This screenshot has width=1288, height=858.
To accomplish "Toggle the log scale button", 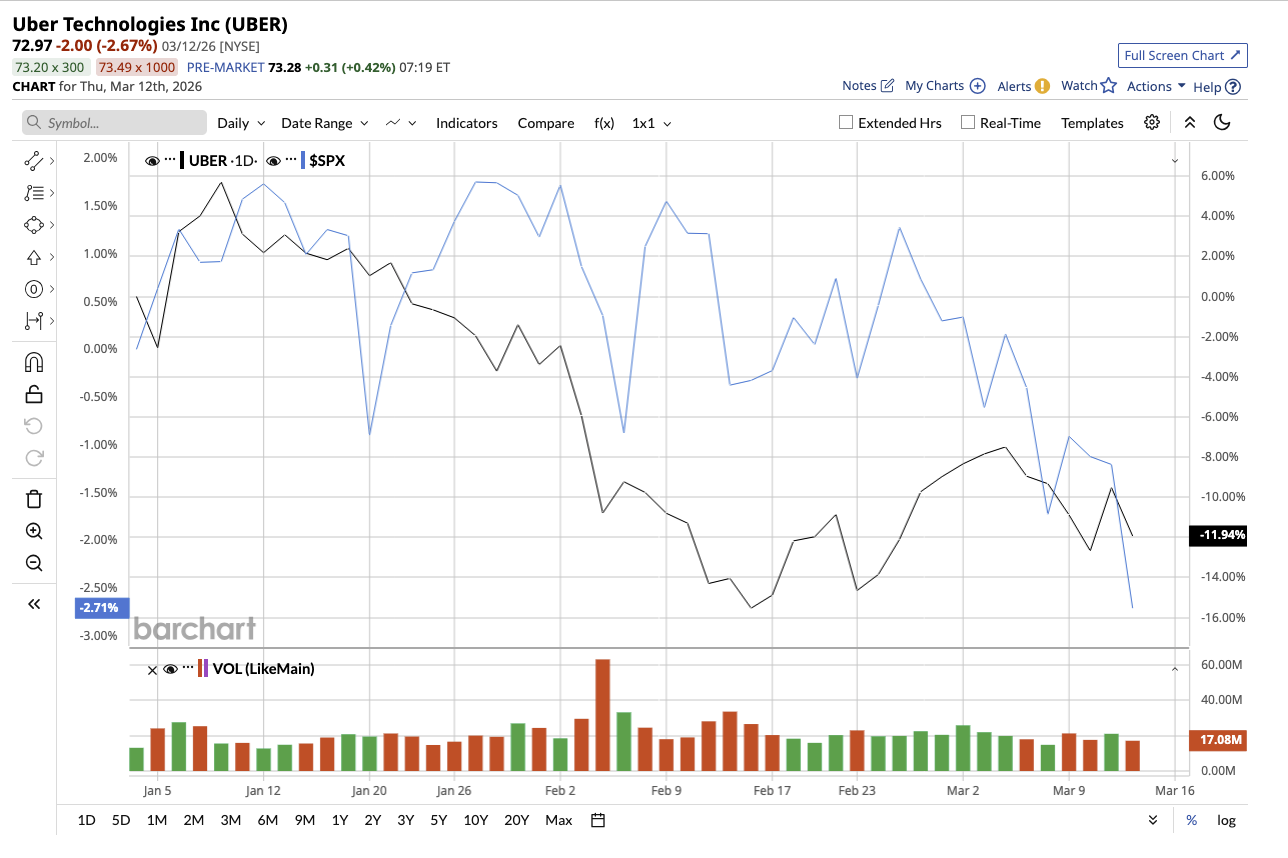I will pos(1226,820).
